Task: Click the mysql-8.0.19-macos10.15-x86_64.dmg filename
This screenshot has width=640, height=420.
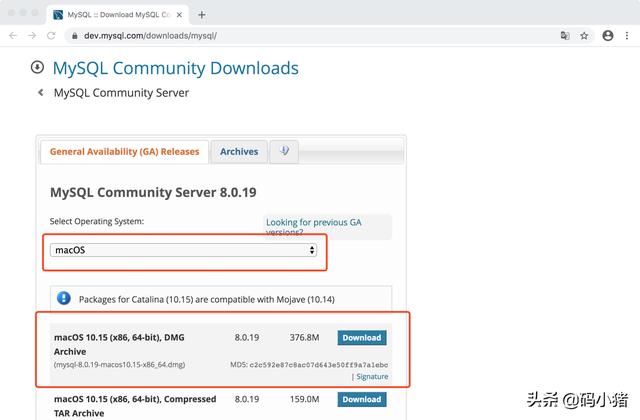Action: pyautogui.click(x=119, y=364)
